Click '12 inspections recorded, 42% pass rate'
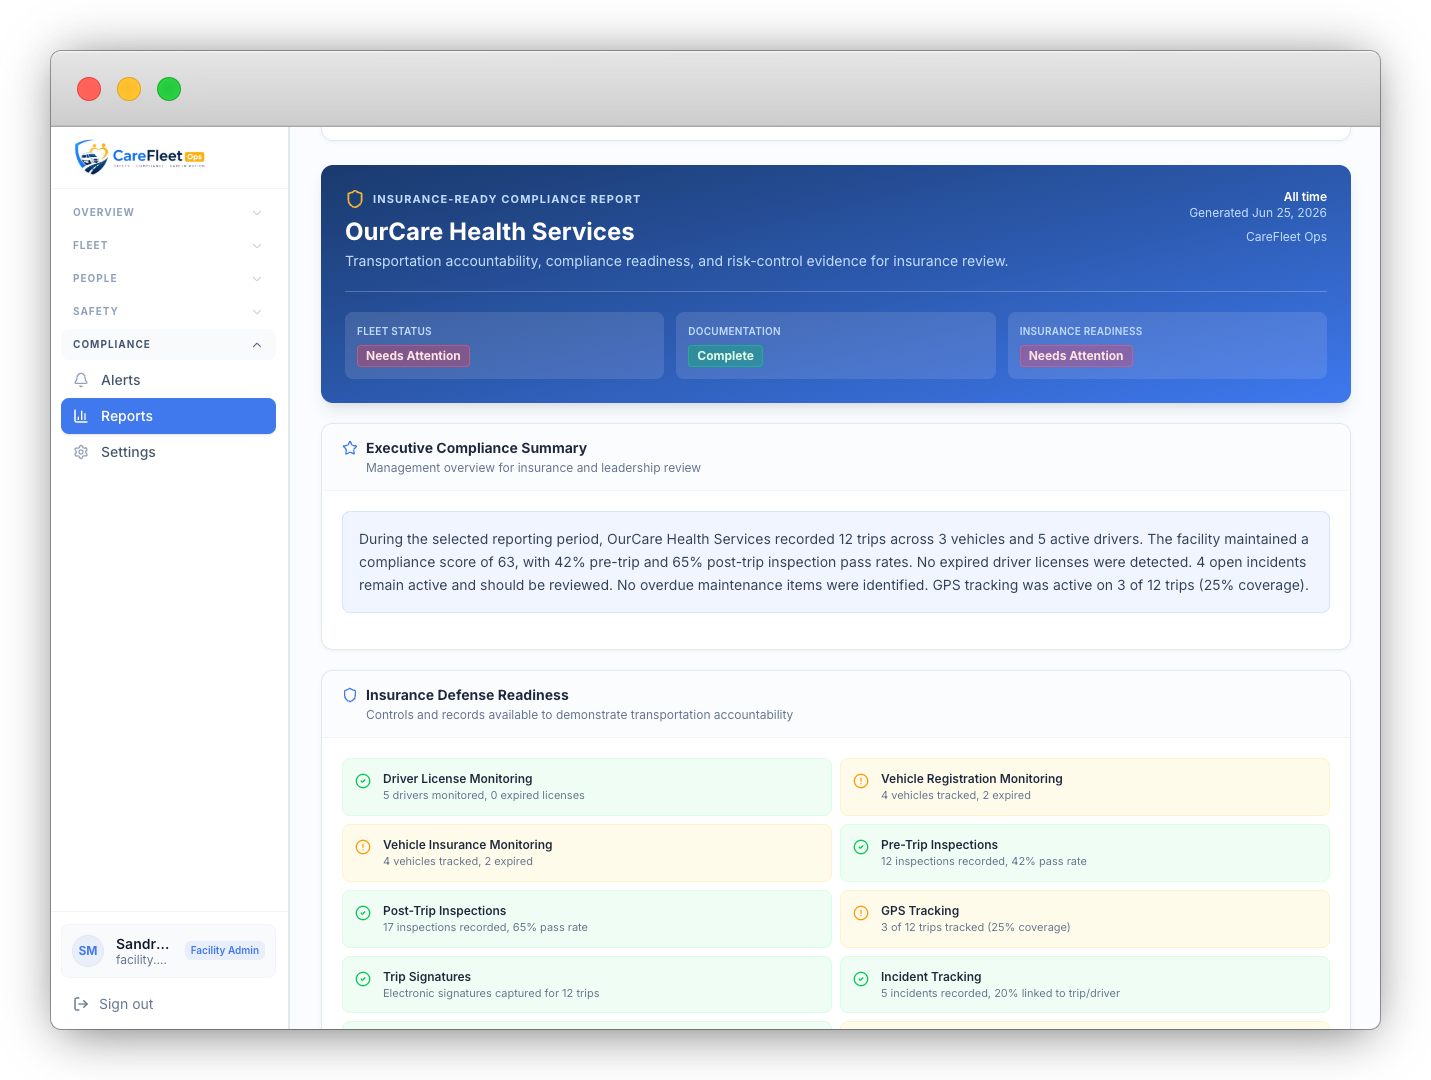This screenshot has height=1080, width=1431. 984,862
